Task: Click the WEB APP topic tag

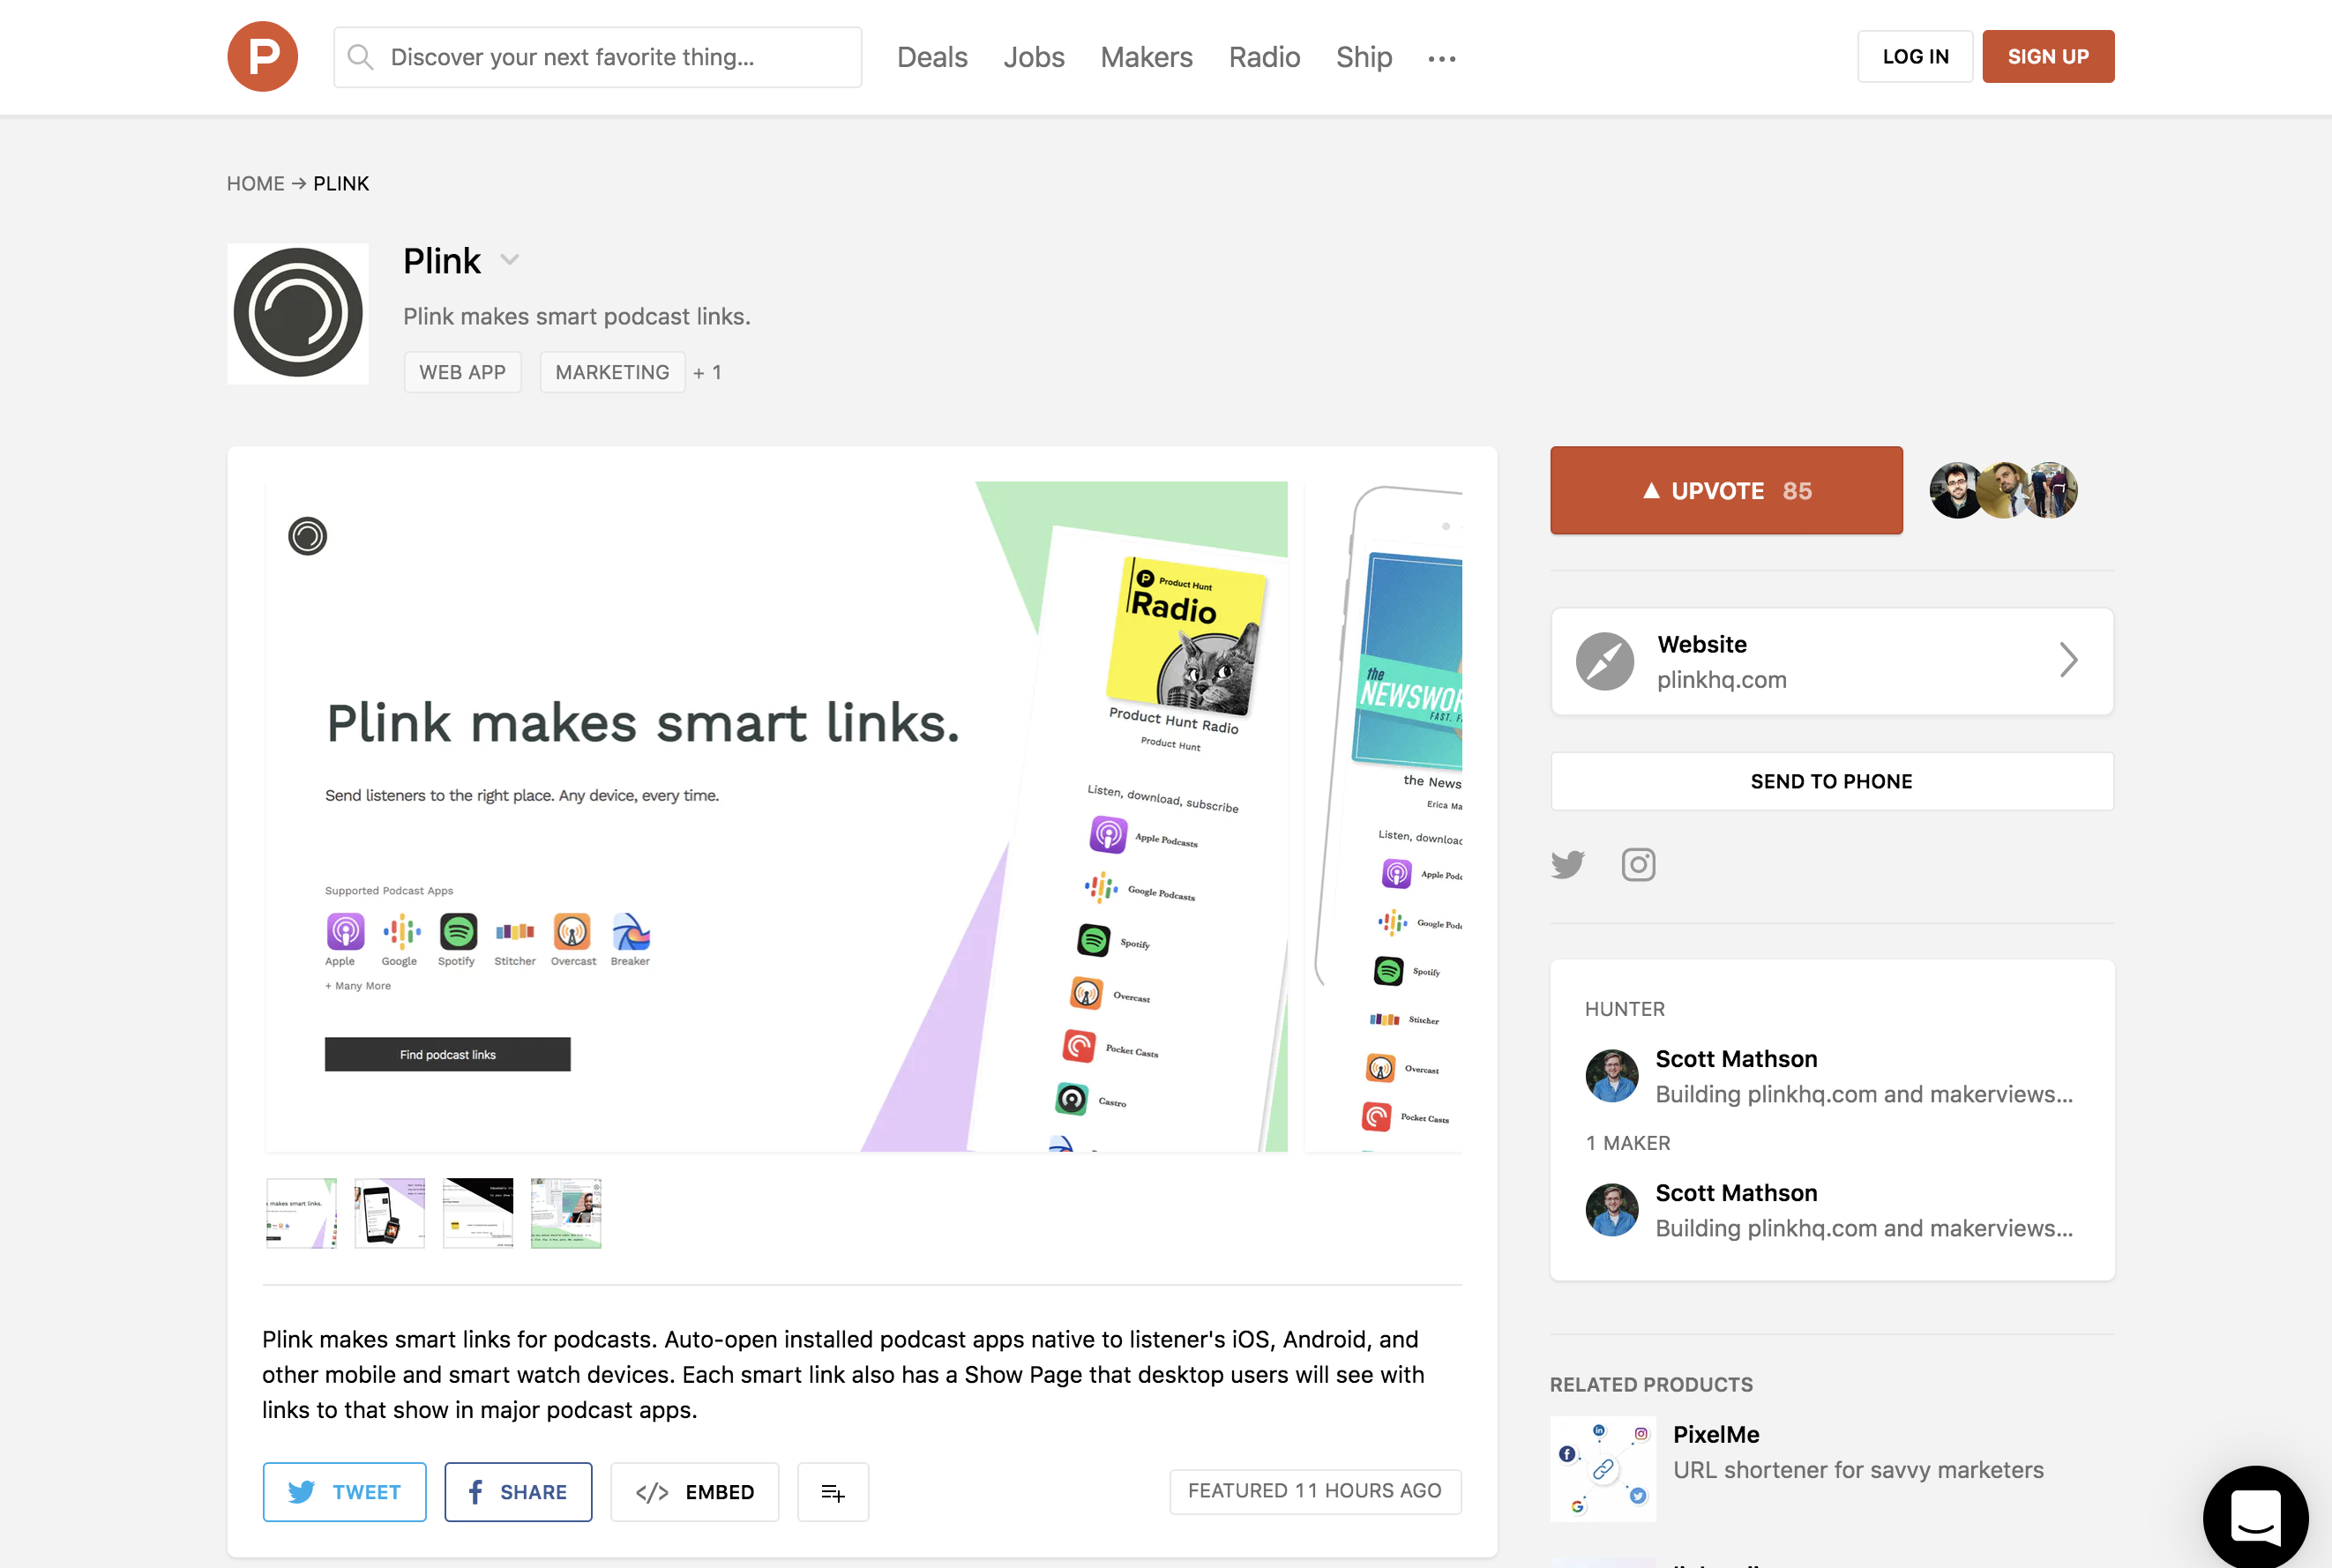Action: pyautogui.click(x=462, y=372)
